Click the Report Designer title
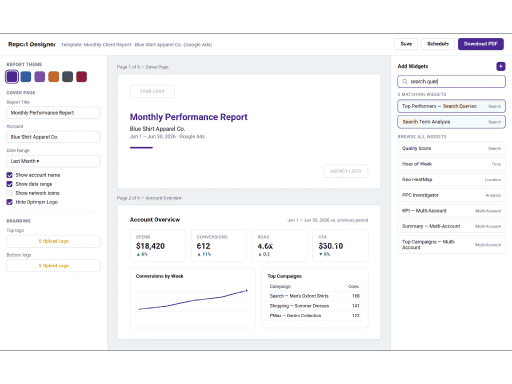 tap(32, 44)
